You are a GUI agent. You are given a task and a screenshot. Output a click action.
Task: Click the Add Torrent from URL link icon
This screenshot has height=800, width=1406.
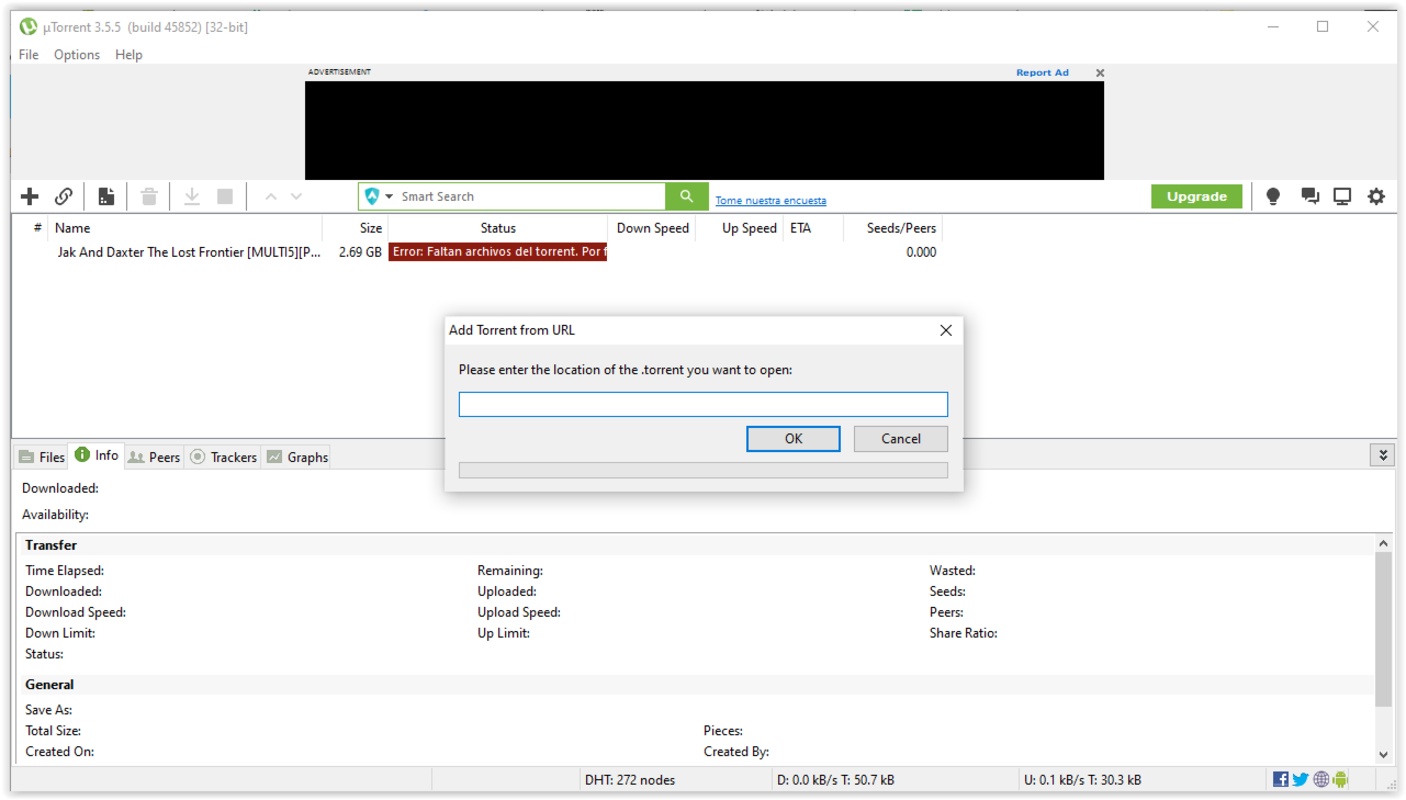[x=63, y=197]
